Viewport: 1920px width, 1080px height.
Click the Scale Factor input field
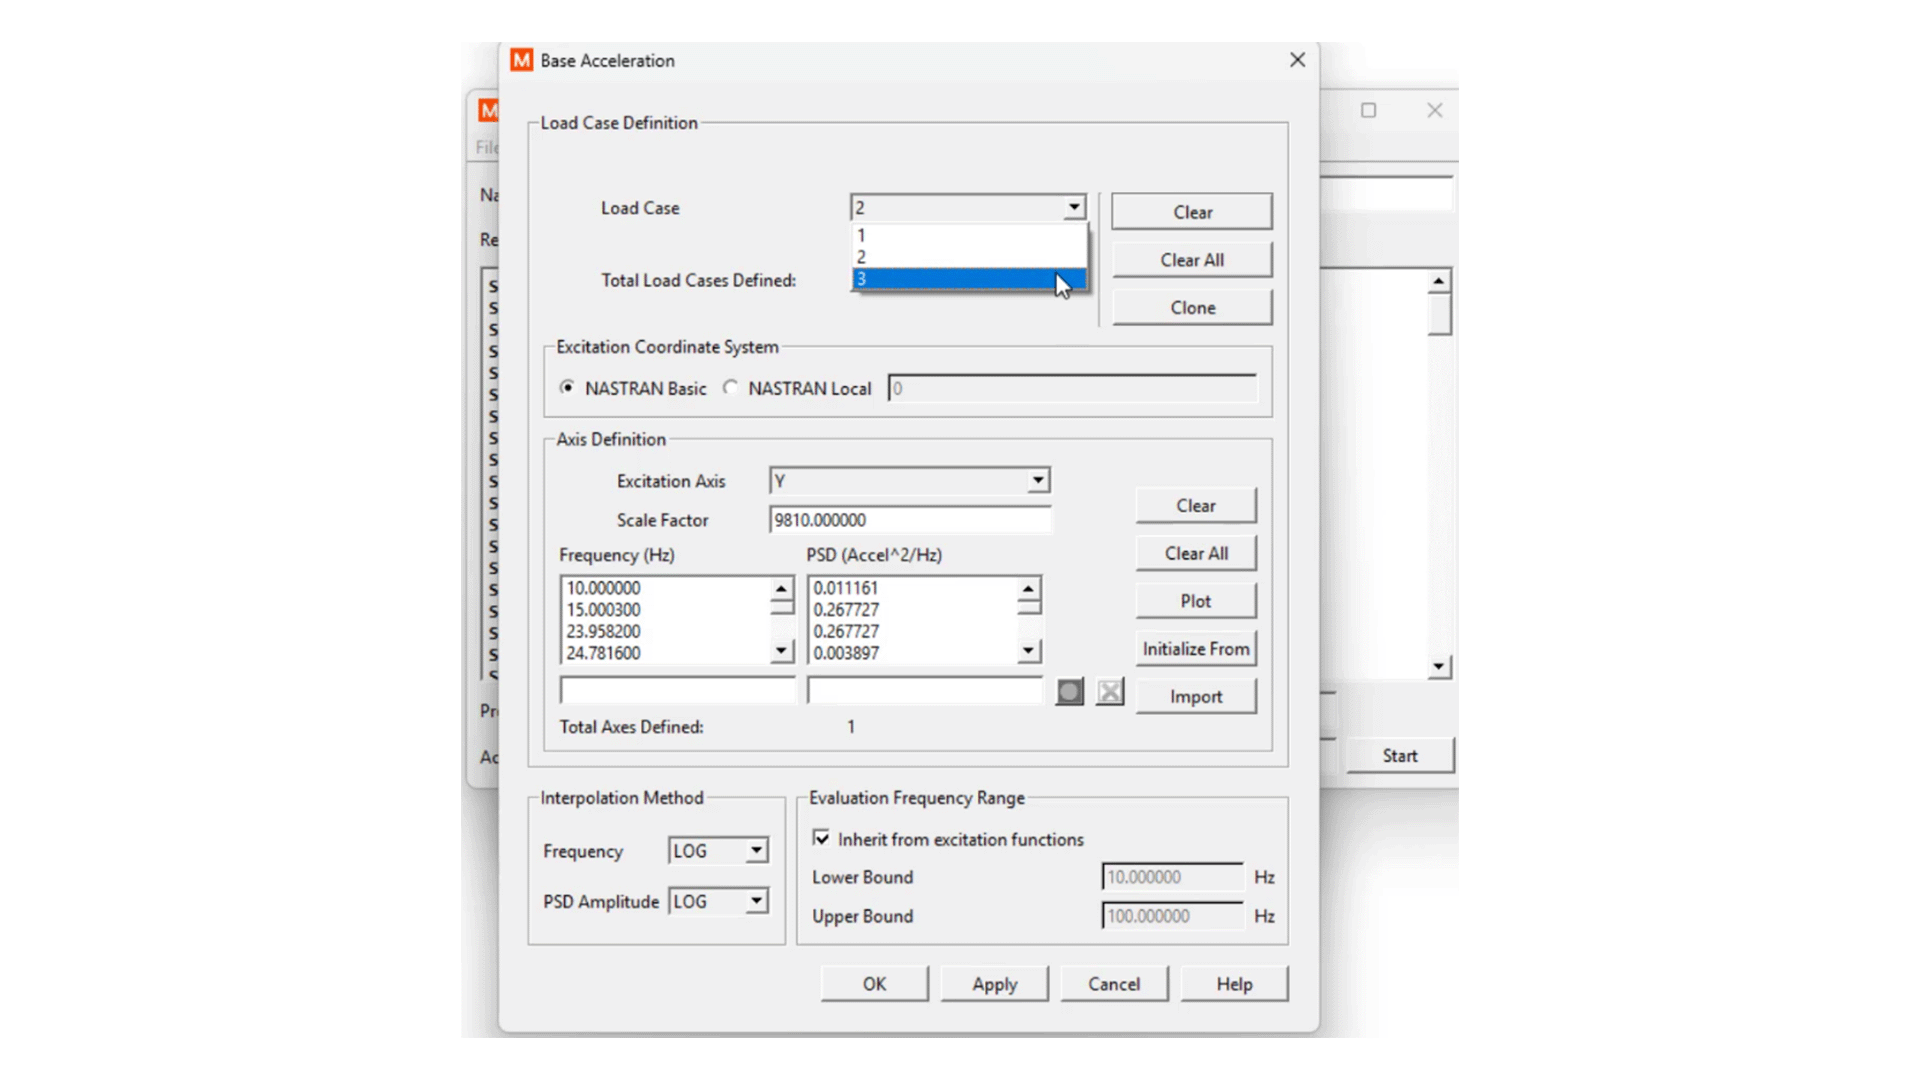(910, 519)
